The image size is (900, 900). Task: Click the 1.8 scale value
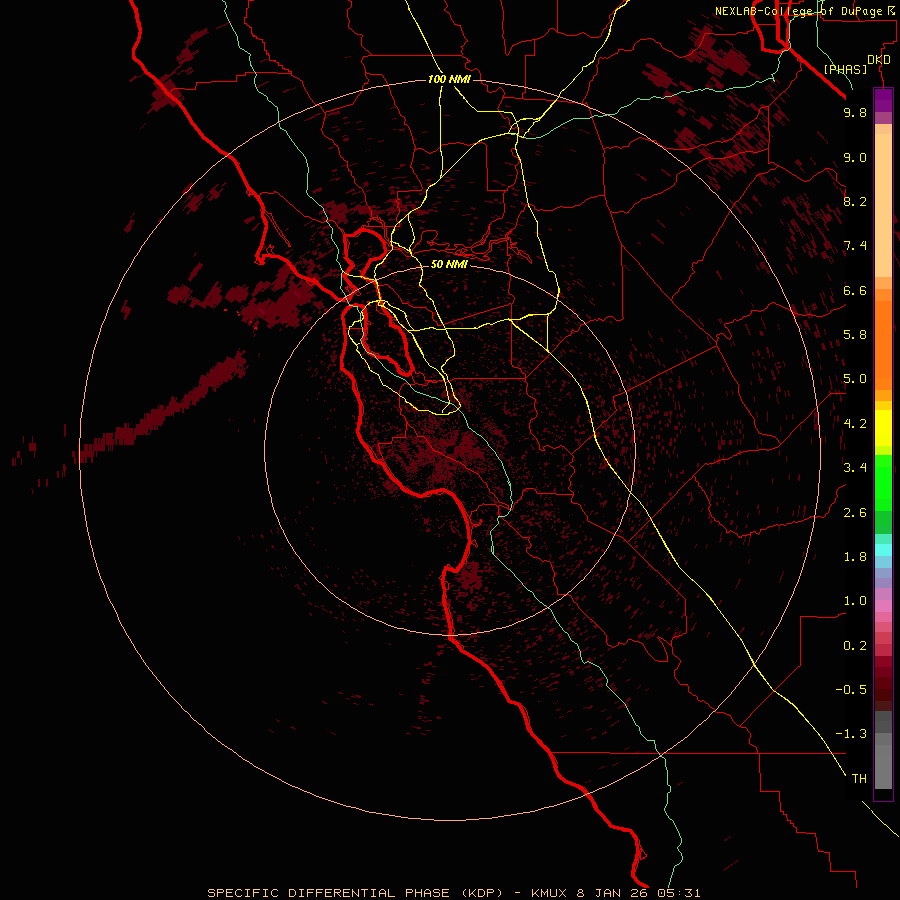click(x=855, y=557)
